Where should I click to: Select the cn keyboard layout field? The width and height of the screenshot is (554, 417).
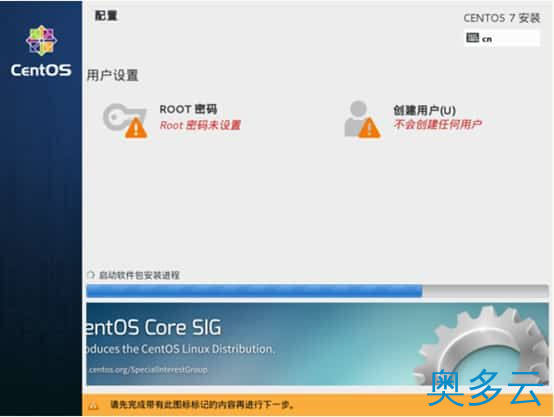[x=502, y=38]
